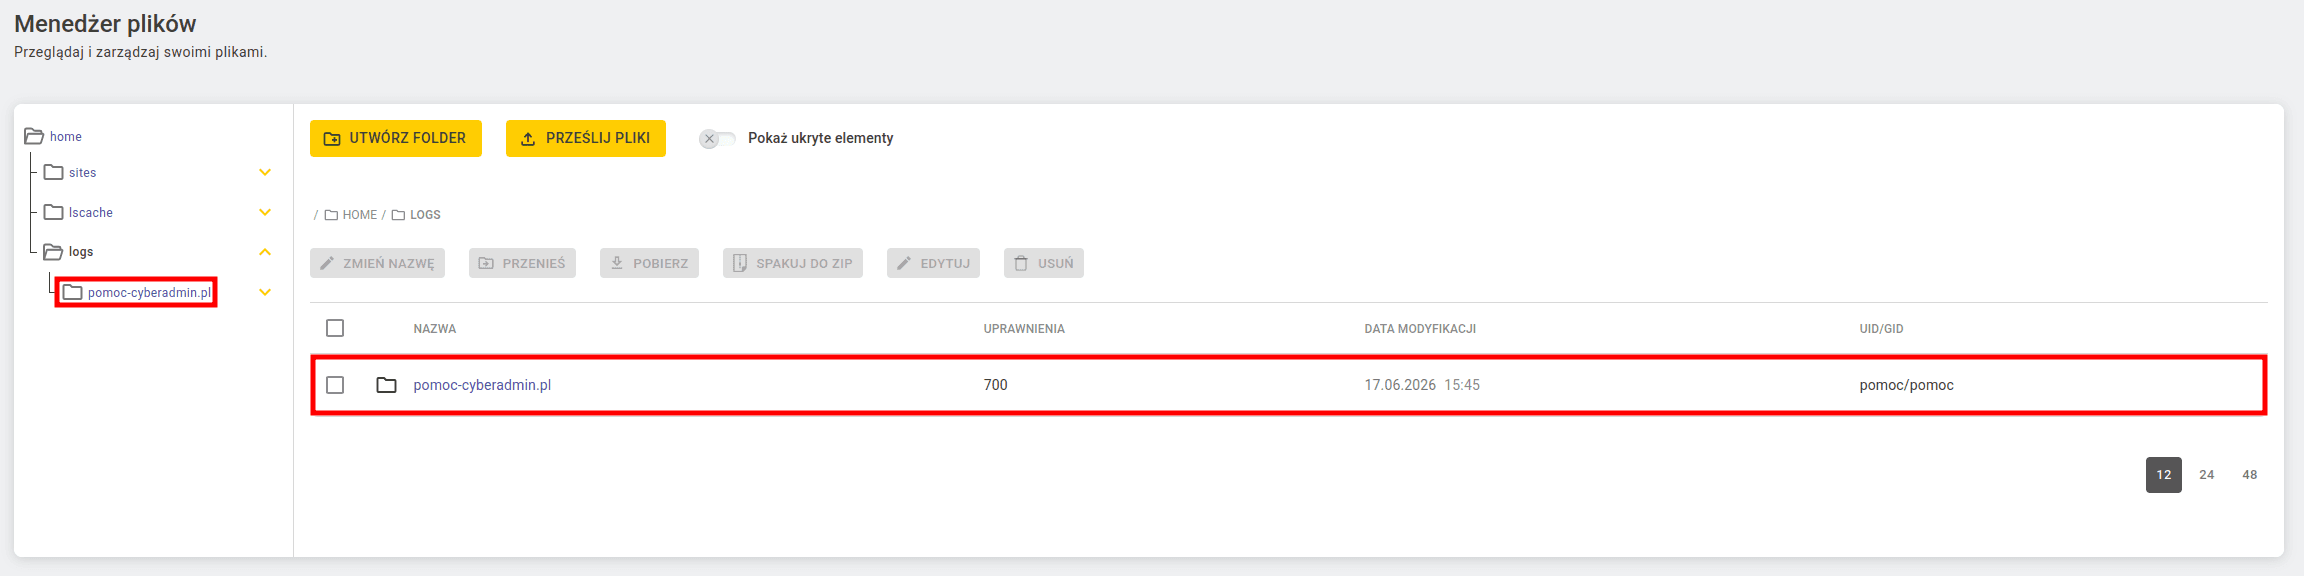Go to LOGS in the breadcrumb

click(425, 215)
